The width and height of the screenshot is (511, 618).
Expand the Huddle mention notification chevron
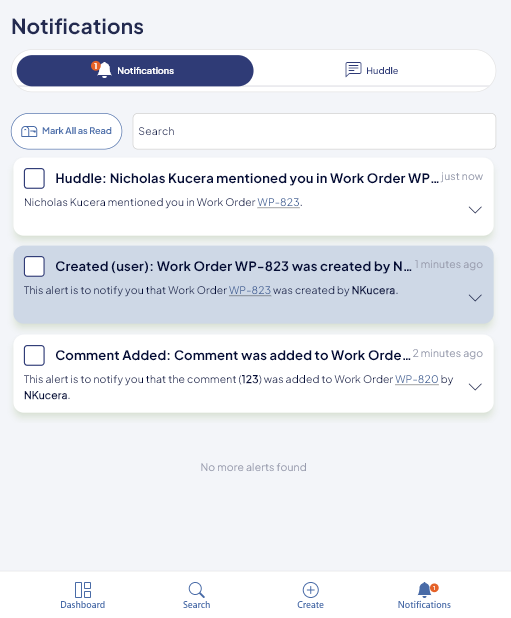[x=475, y=210]
